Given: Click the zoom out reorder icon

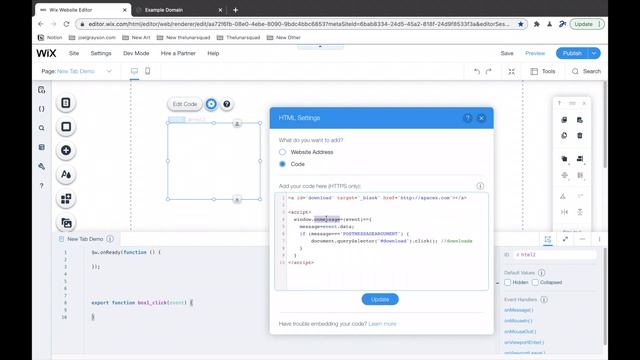Looking at the screenshot, I should click(511, 71).
